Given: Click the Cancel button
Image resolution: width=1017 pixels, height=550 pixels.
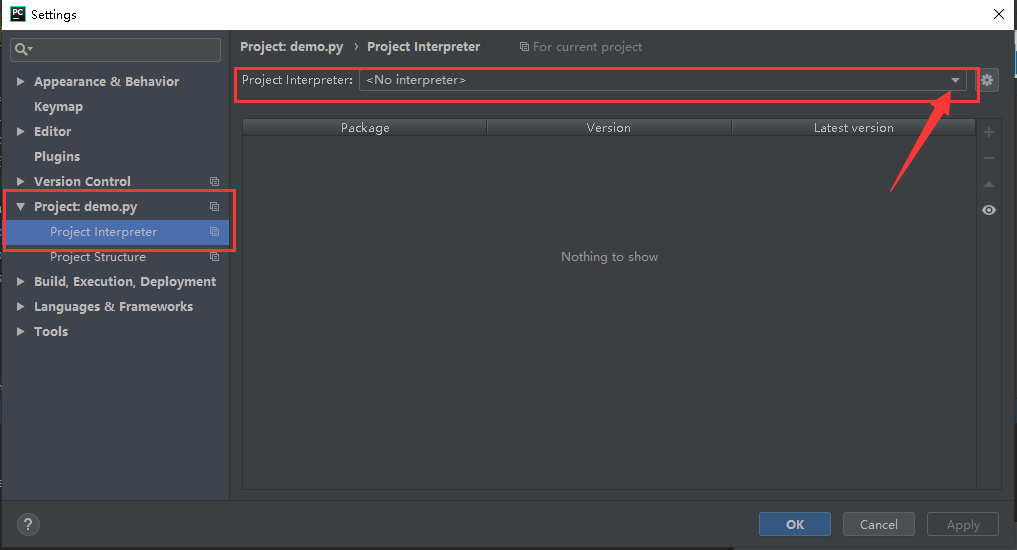Looking at the screenshot, I should click(x=879, y=524).
